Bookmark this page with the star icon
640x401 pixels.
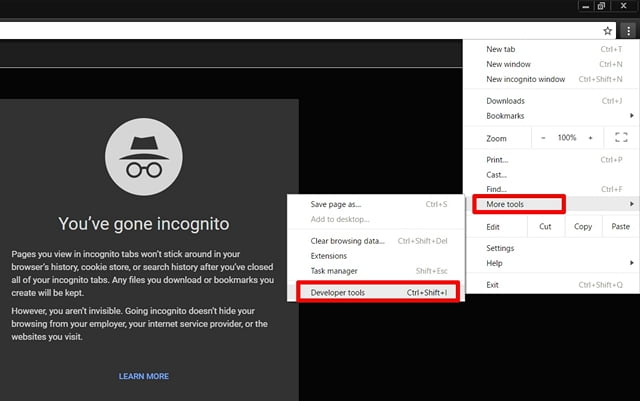pos(607,31)
